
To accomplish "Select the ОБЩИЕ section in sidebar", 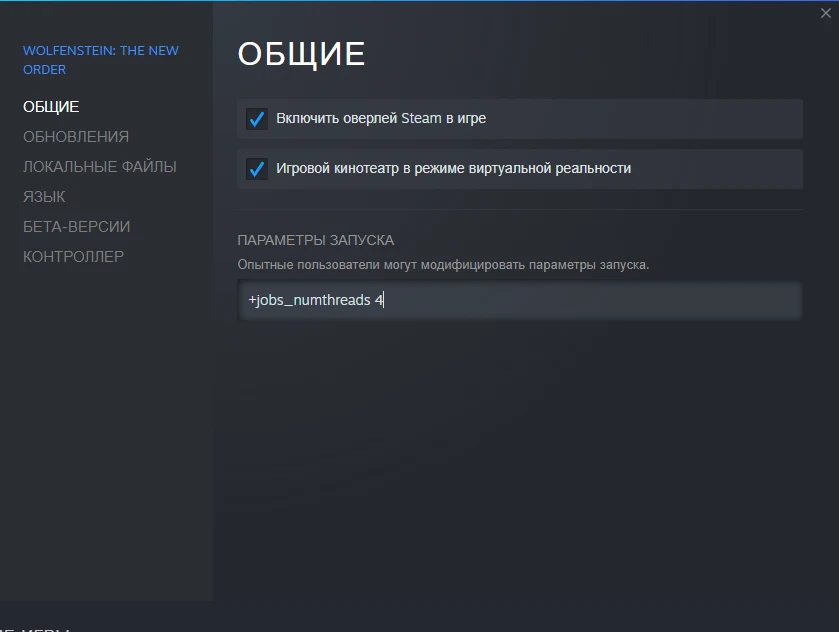I will [50, 106].
